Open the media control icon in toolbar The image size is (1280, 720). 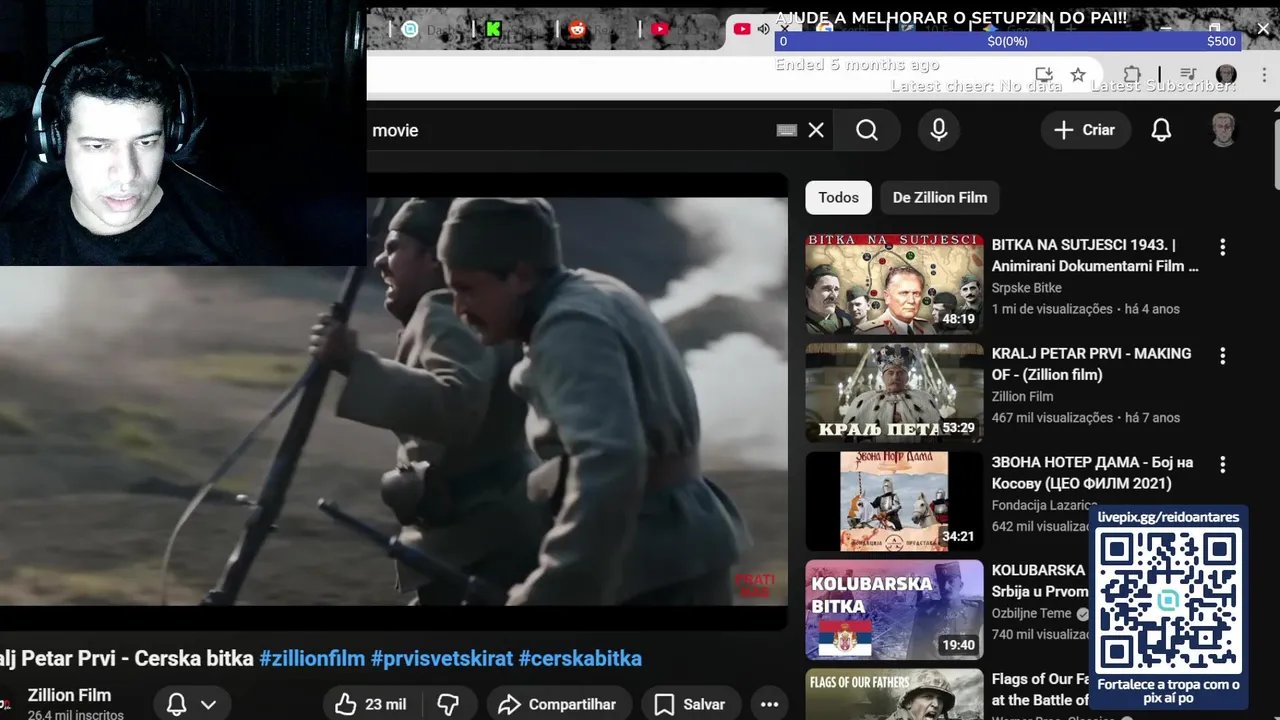1188,75
